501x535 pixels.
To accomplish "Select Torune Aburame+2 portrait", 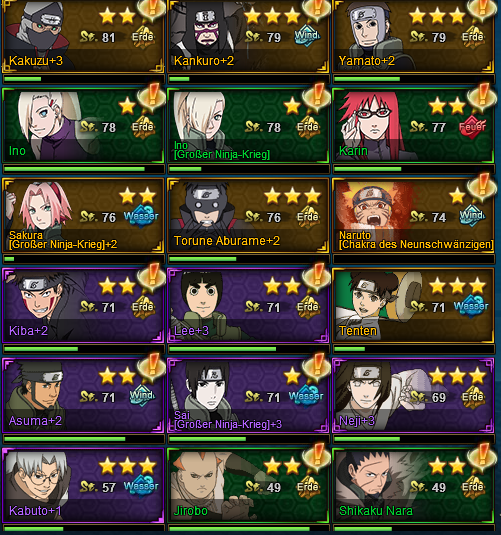I will pyautogui.click(x=206, y=207).
